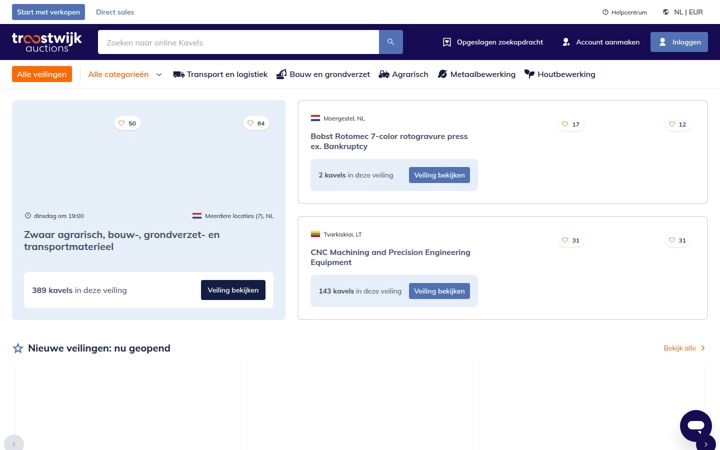The width and height of the screenshot is (720, 450).
Task: Open Bobst Rotomec 7-color rotogravure press title
Action: click(x=389, y=141)
